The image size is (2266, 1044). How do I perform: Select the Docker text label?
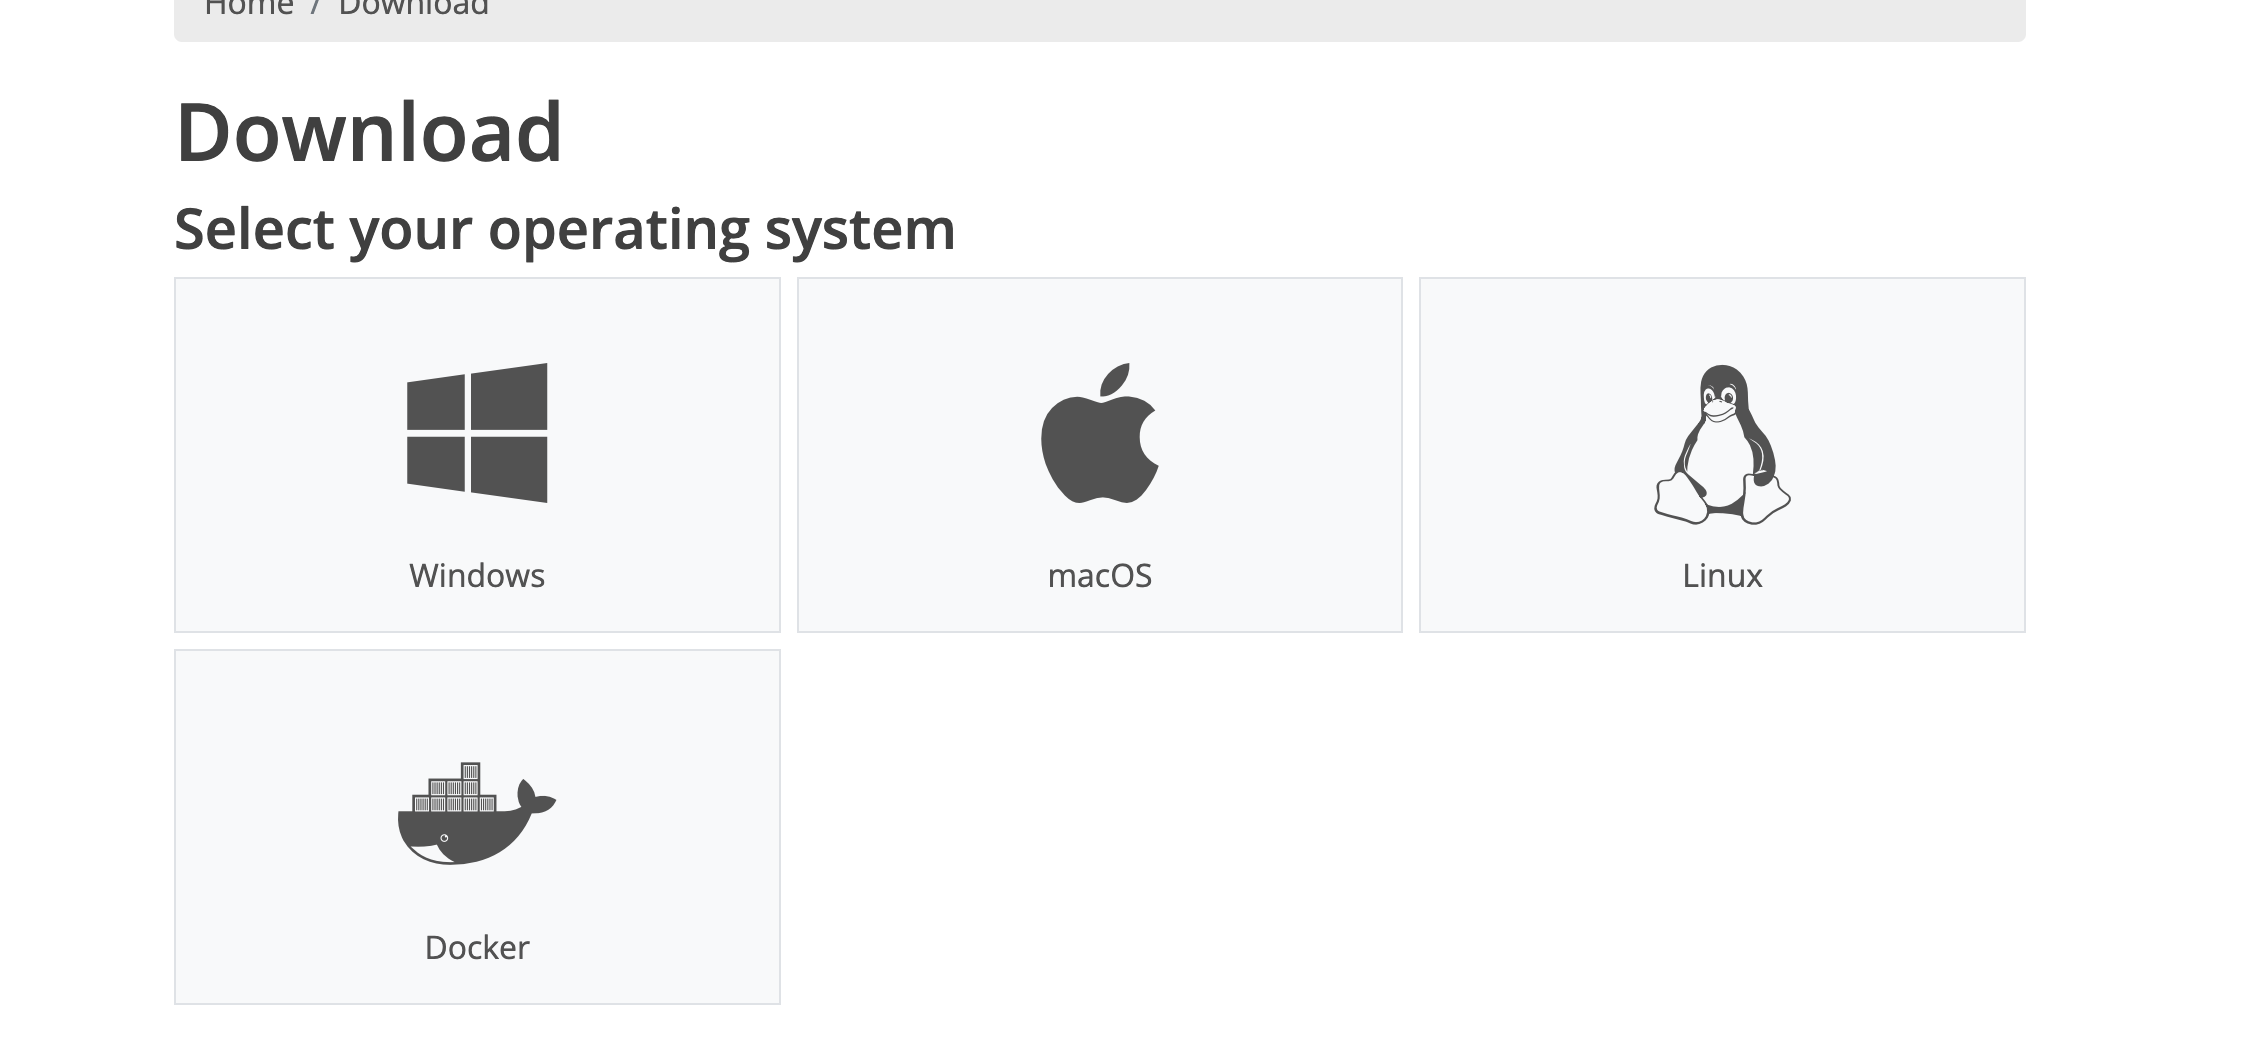pyautogui.click(x=477, y=948)
